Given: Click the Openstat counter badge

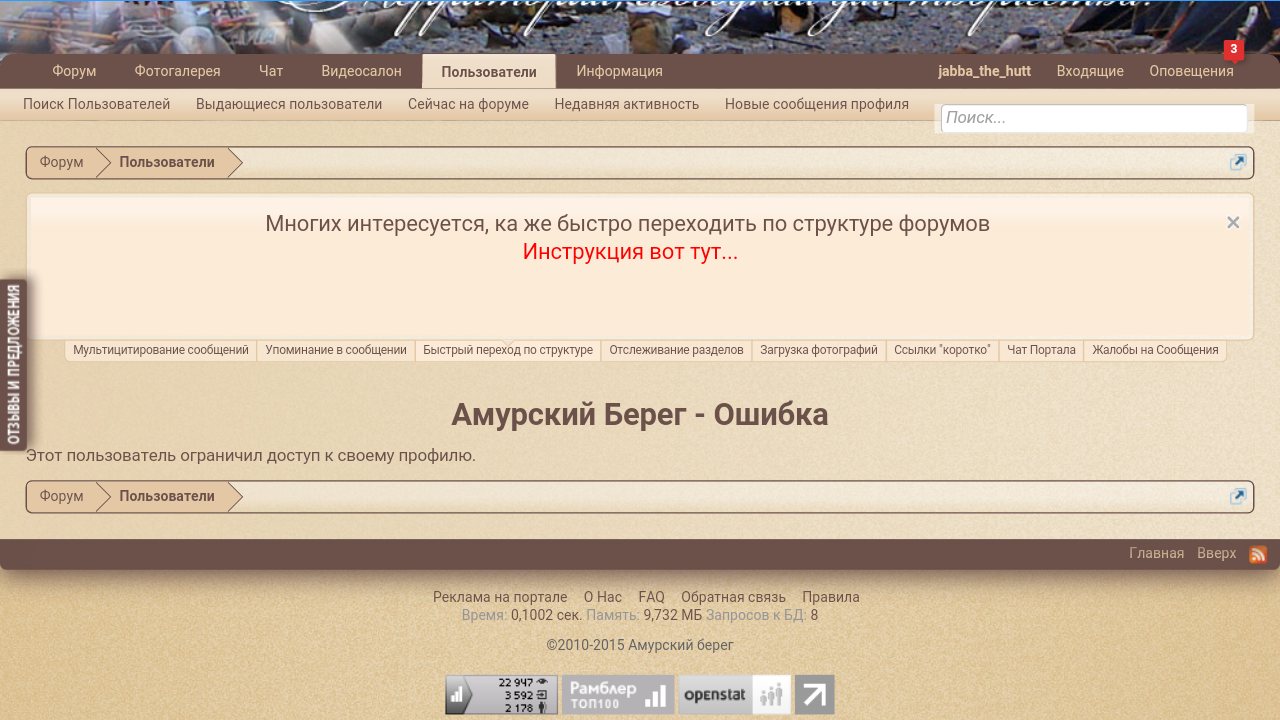Looking at the screenshot, I should 735,695.
